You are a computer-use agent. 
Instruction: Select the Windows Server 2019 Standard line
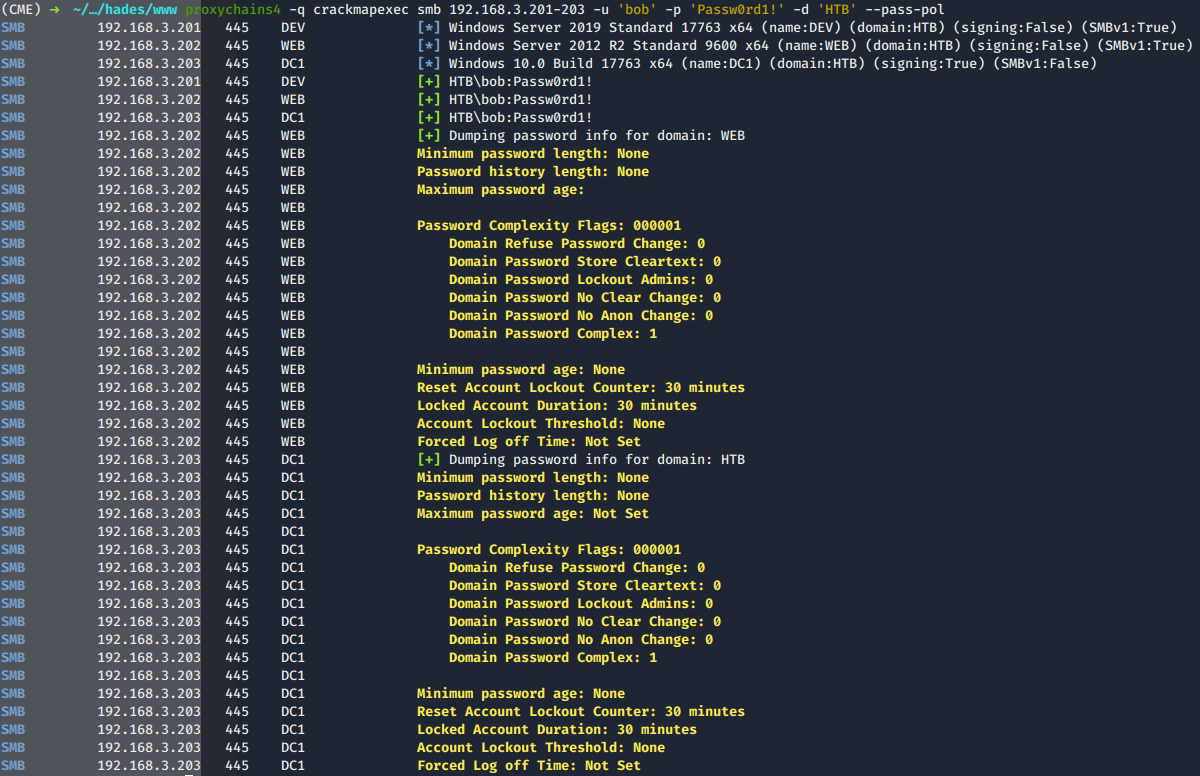pos(800,28)
